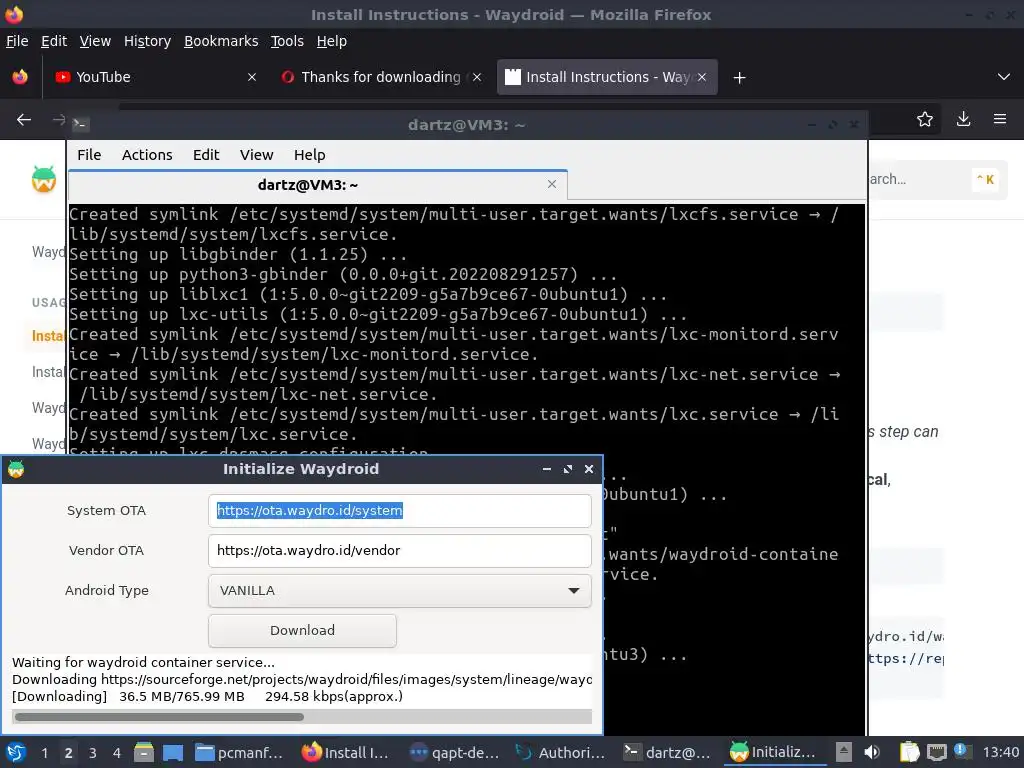Click the 'Waiting for waydroid container service...' log line

(x=143, y=662)
